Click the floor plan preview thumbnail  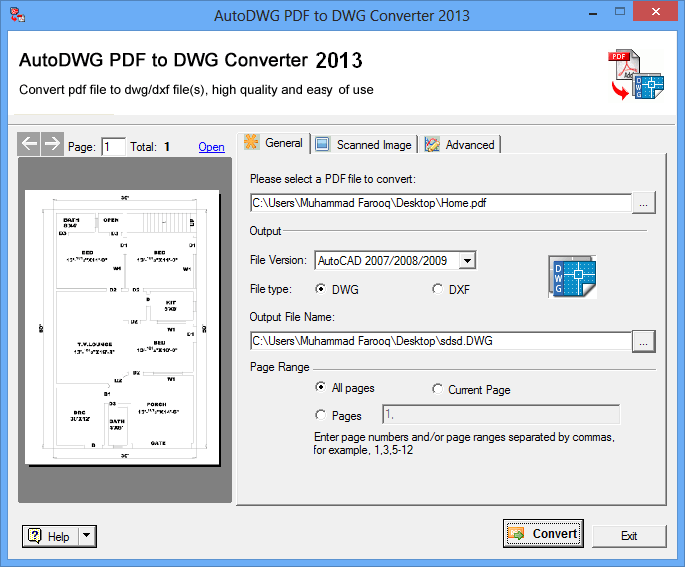point(122,327)
